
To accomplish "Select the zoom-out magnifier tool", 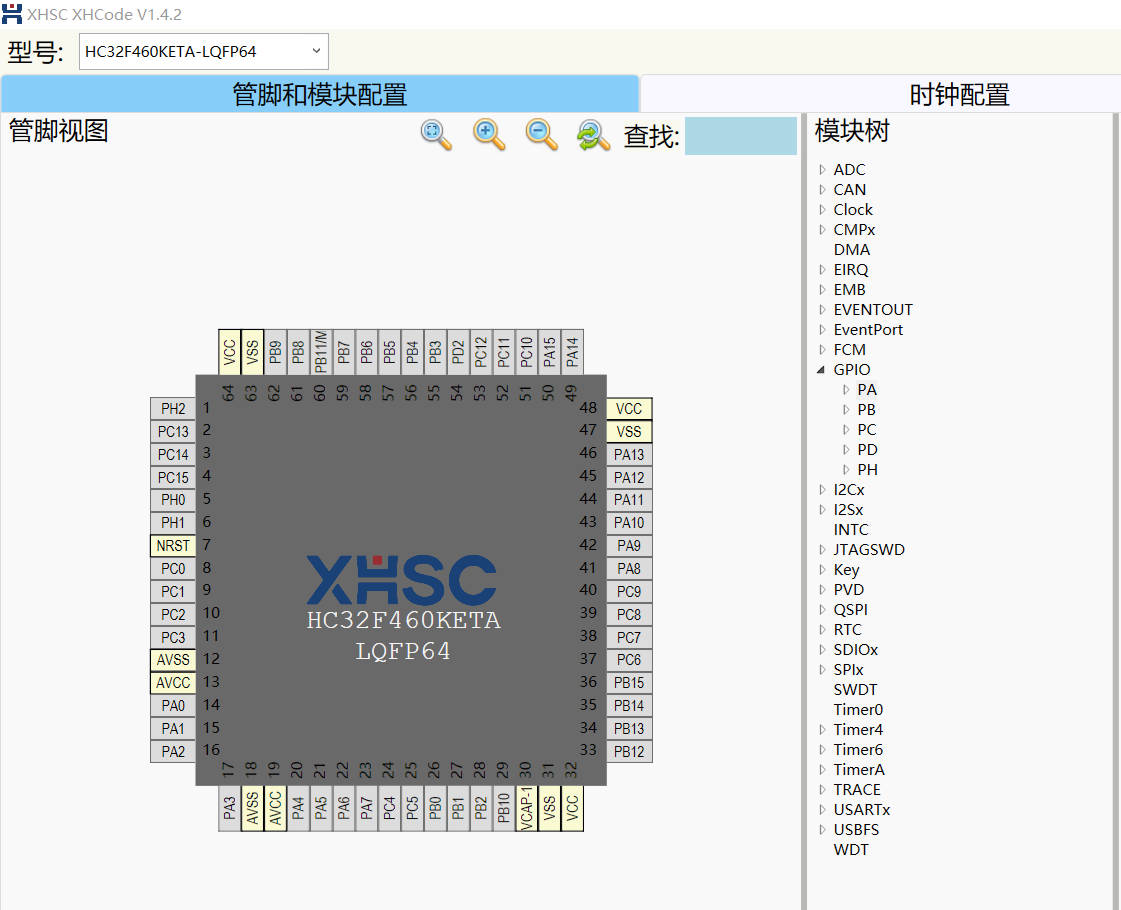I will tap(541, 136).
